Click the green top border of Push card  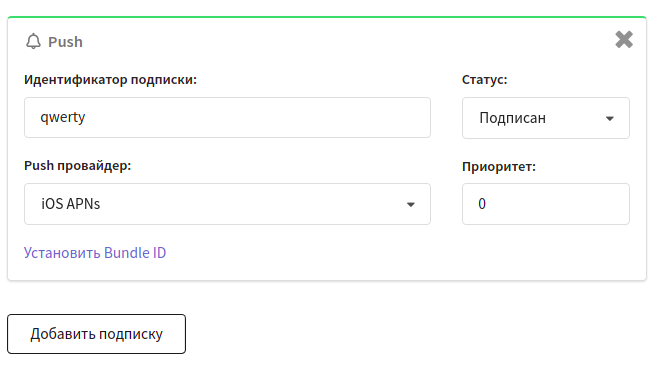[x=327, y=17]
